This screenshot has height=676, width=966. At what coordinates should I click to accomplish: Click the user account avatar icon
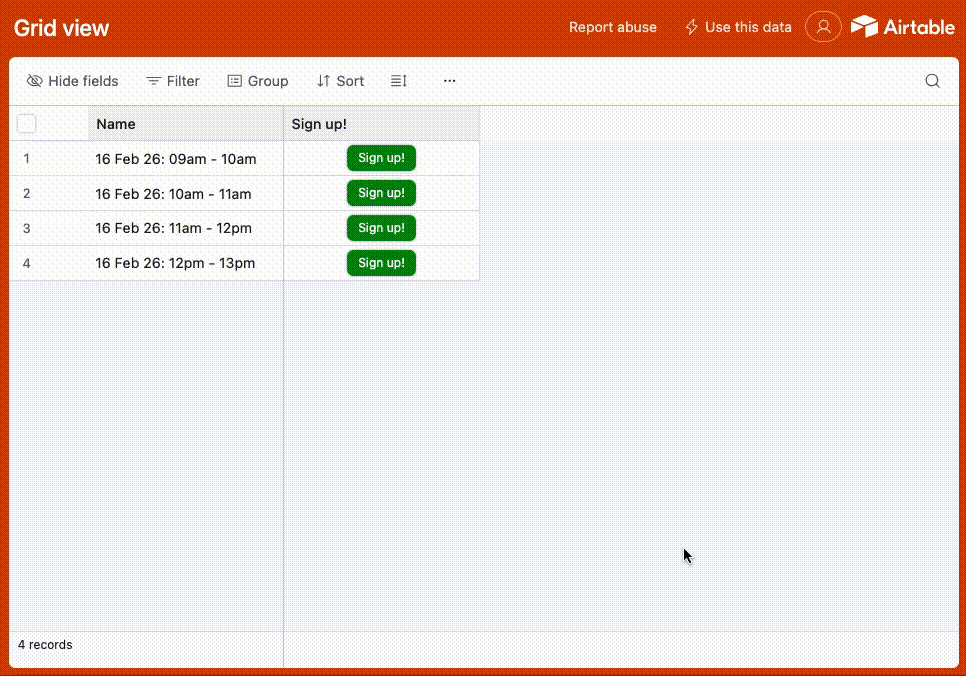point(823,27)
